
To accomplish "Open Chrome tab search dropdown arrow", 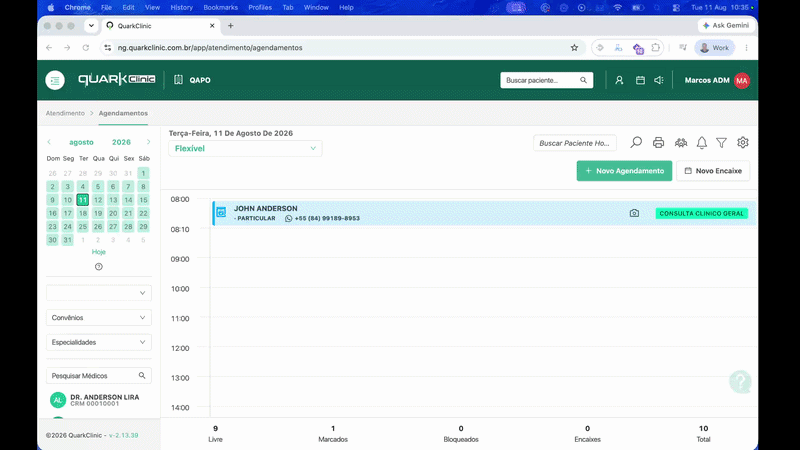I will pos(91,26).
